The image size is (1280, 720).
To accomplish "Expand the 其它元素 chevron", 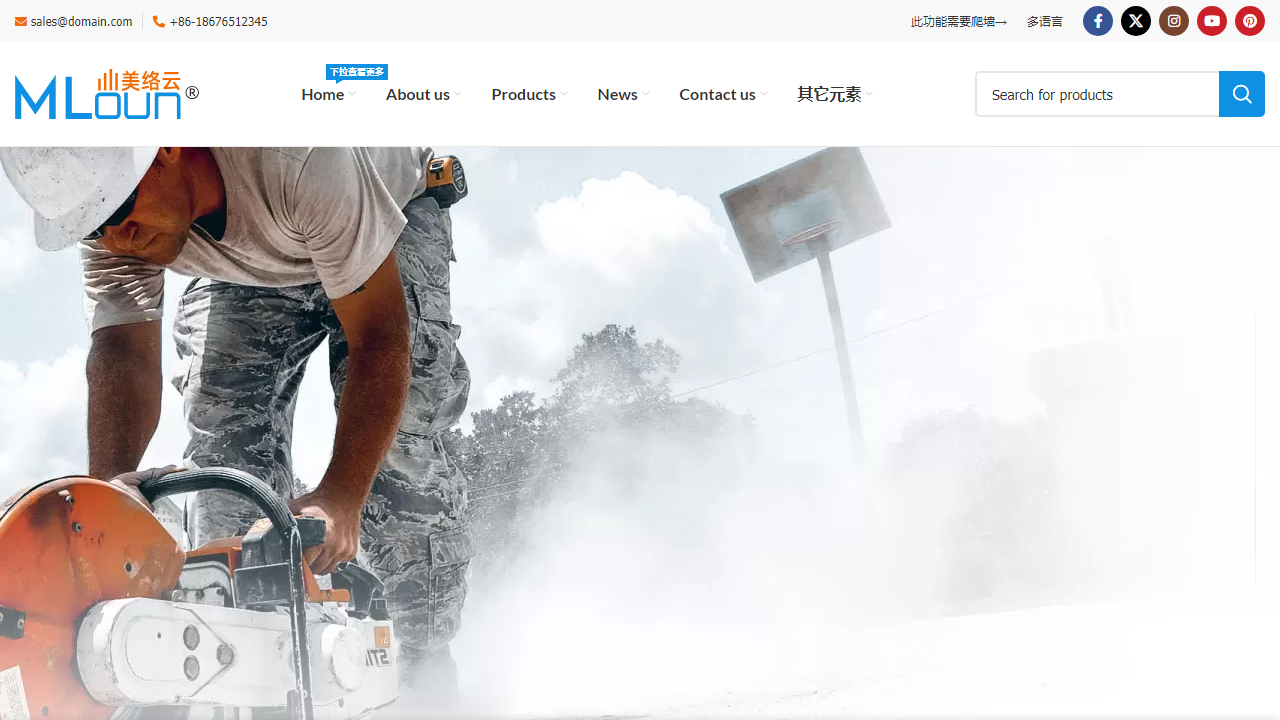I will coord(870,95).
